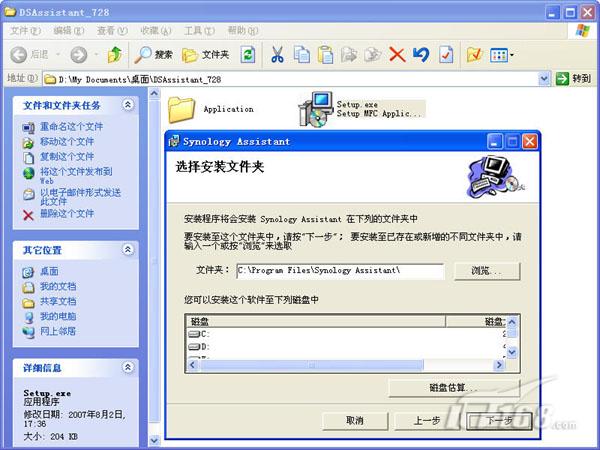Go to 我的电脑 in Other Places
Screen dimensions: 600x450
tap(58, 316)
